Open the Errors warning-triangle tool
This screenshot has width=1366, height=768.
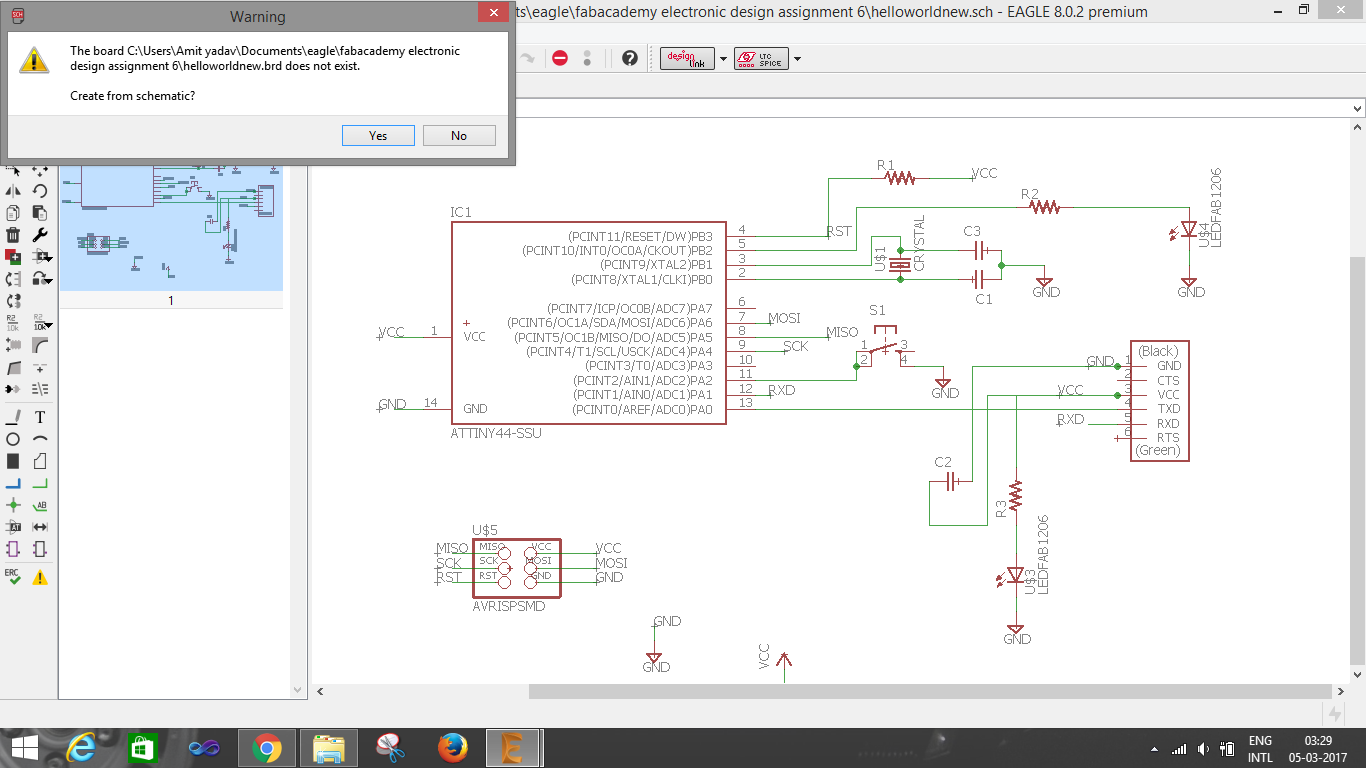pyautogui.click(x=40, y=577)
